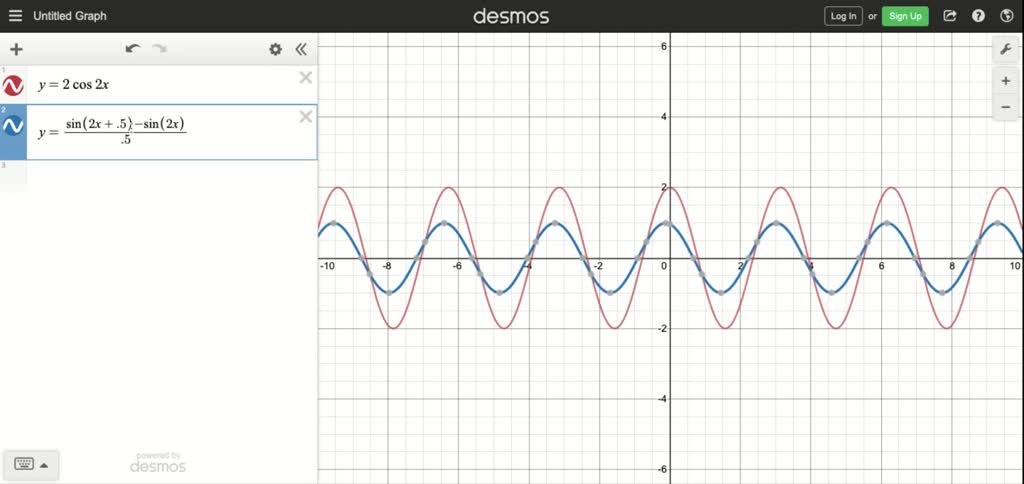Undo the last action
Image resolution: width=1024 pixels, height=484 pixels.
[x=133, y=49]
